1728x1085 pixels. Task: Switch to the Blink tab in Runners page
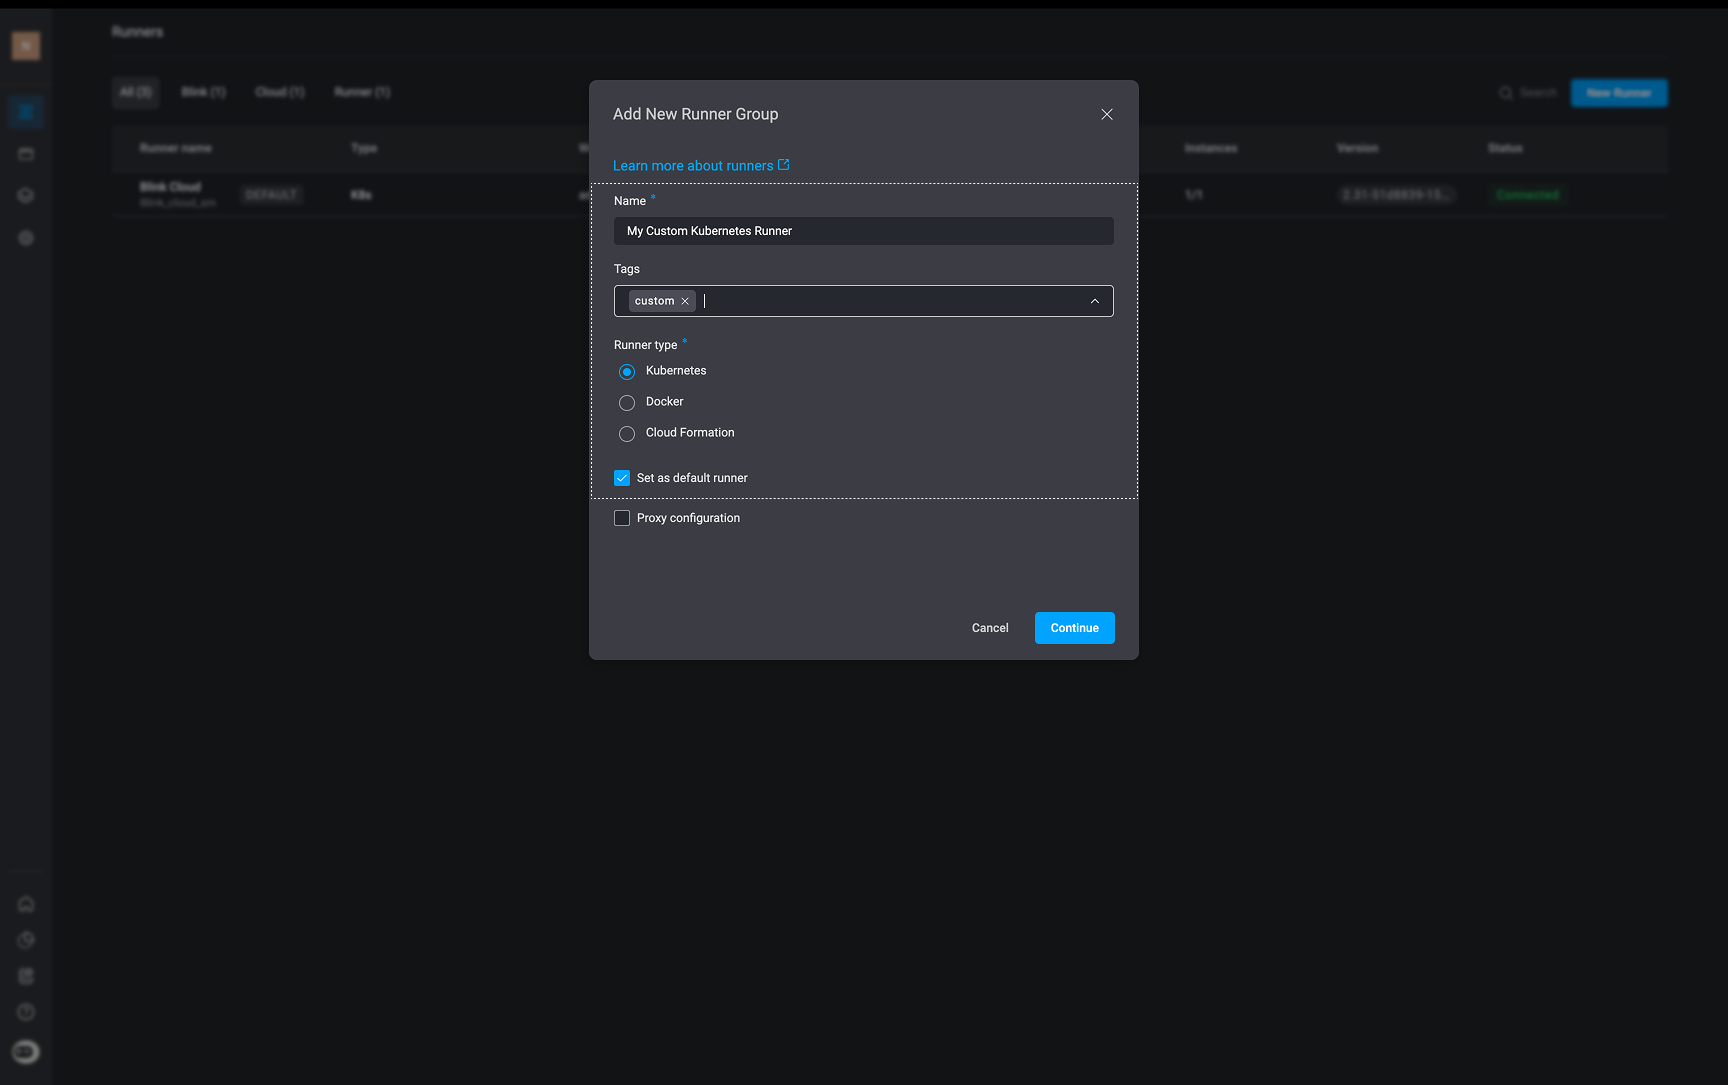[x=203, y=92]
